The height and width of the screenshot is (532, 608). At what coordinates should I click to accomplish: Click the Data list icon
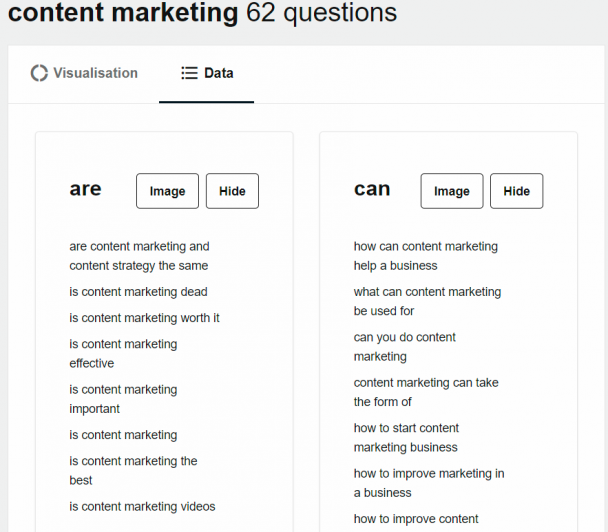point(189,73)
